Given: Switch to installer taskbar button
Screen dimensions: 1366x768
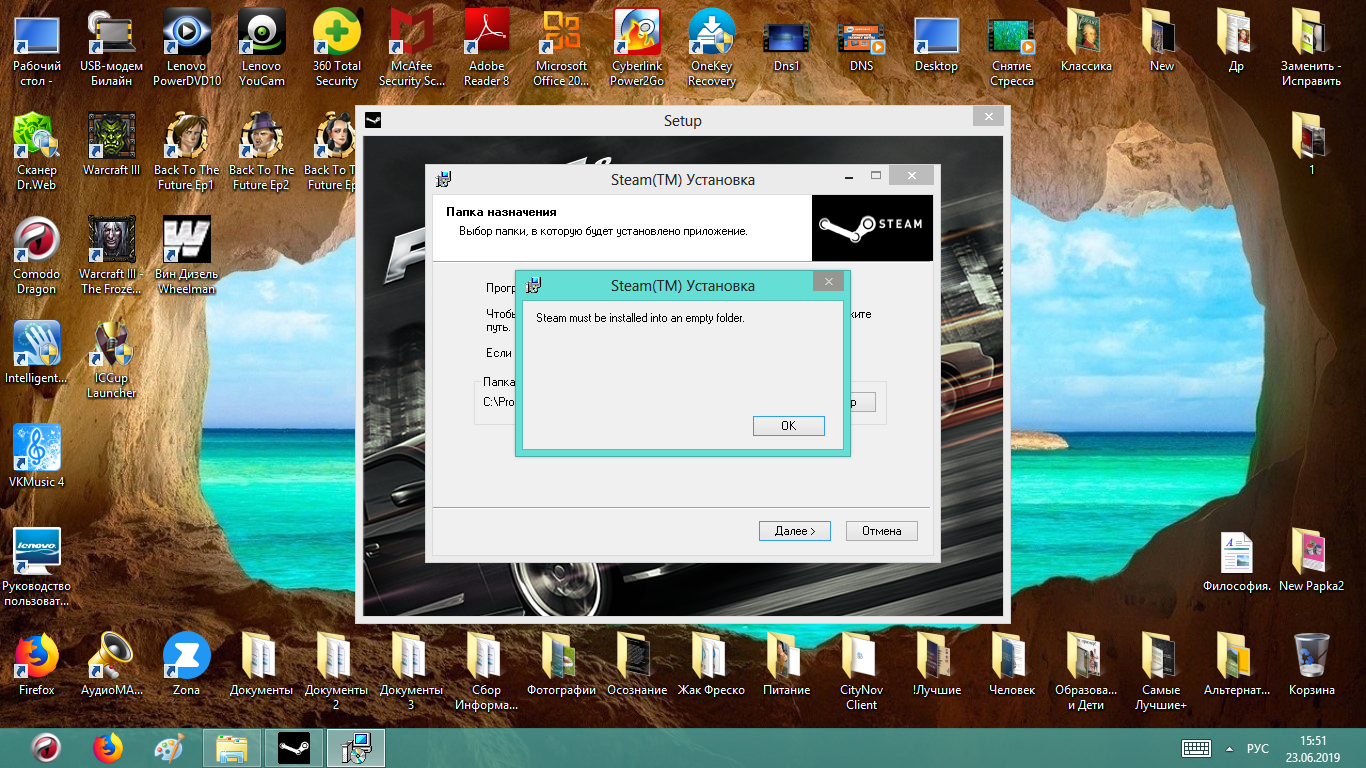Looking at the screenshot, I should (x=356, y=747).
